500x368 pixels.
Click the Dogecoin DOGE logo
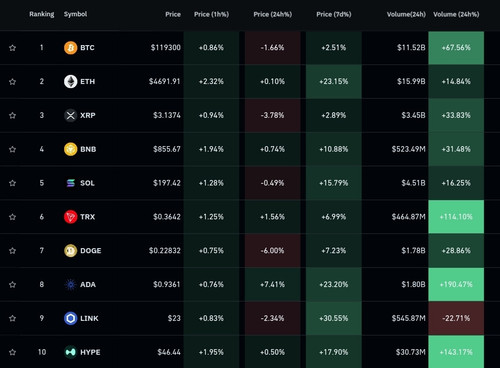point(70,250)
